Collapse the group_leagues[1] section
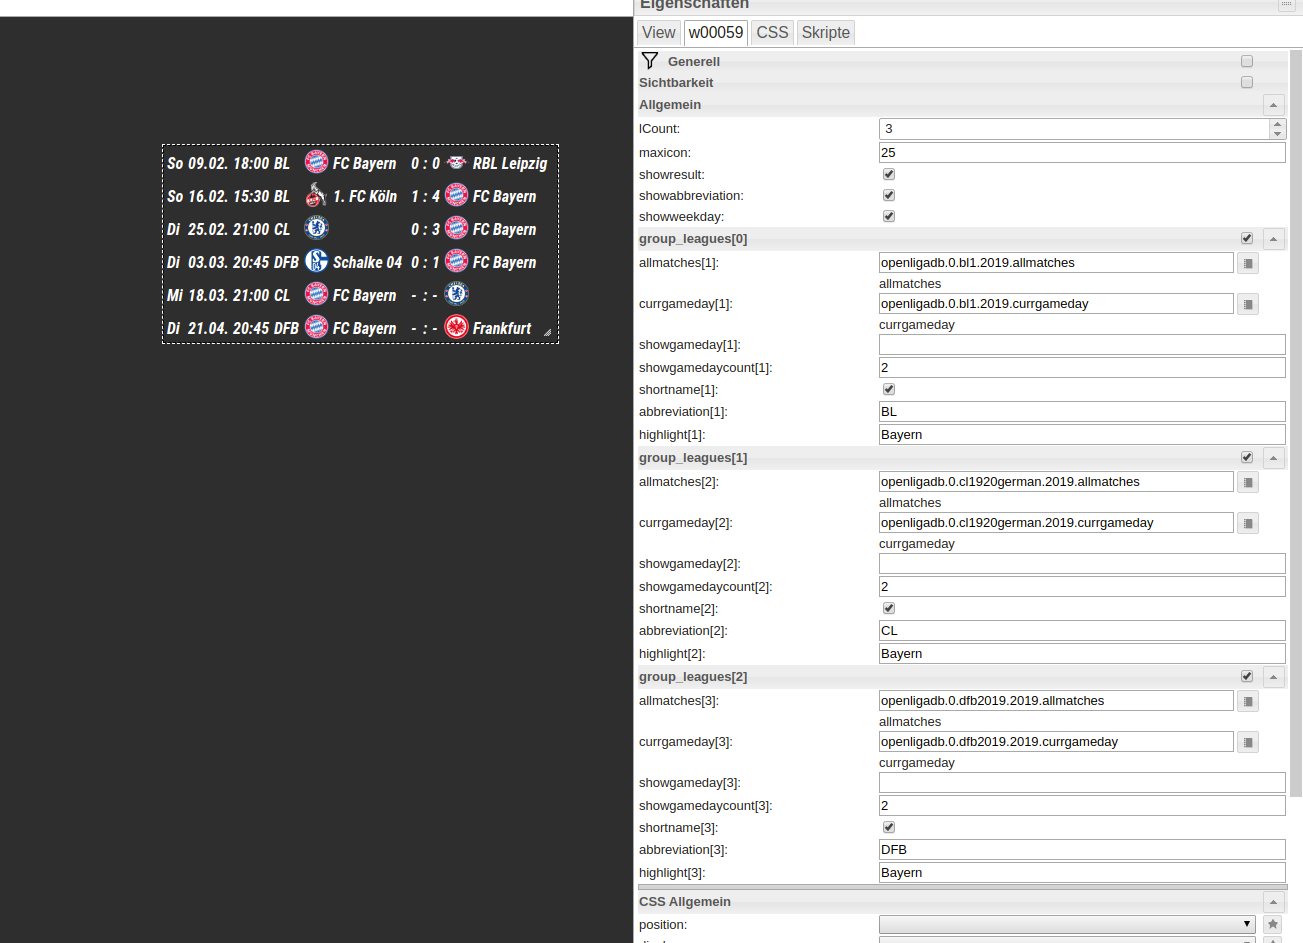Screen dimensions: 1303x943 click(1273, 458)
